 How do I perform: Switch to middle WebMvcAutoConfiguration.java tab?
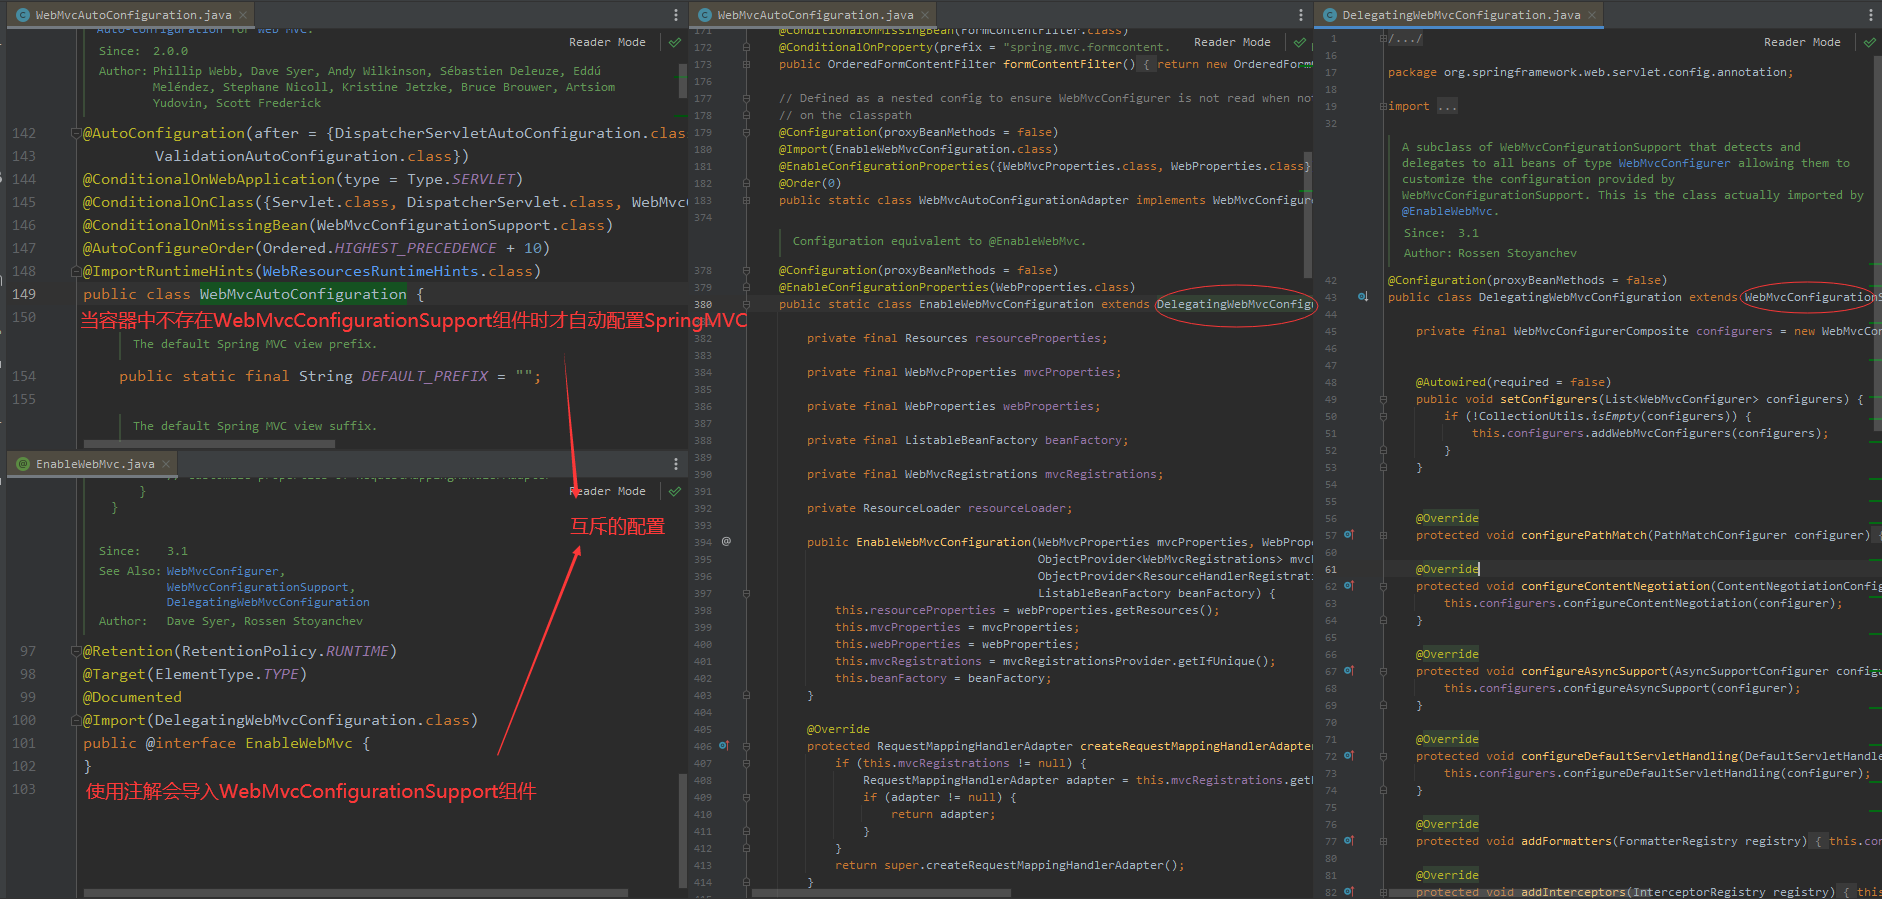814,15
